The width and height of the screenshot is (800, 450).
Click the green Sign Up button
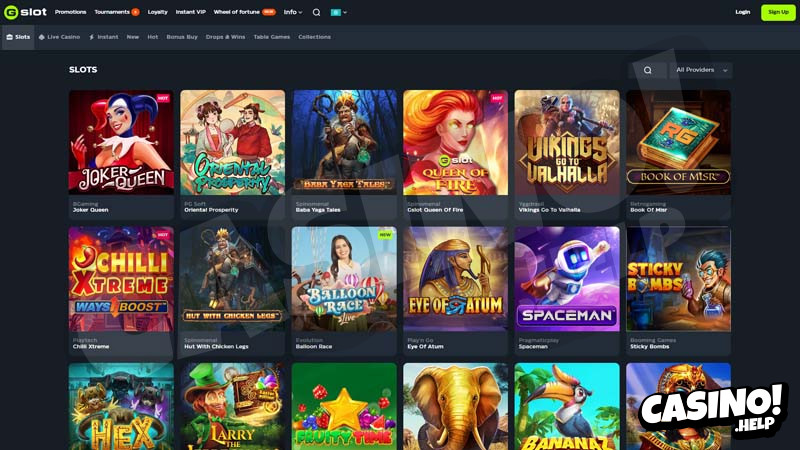pyautogui.click(x=778, y=12)
